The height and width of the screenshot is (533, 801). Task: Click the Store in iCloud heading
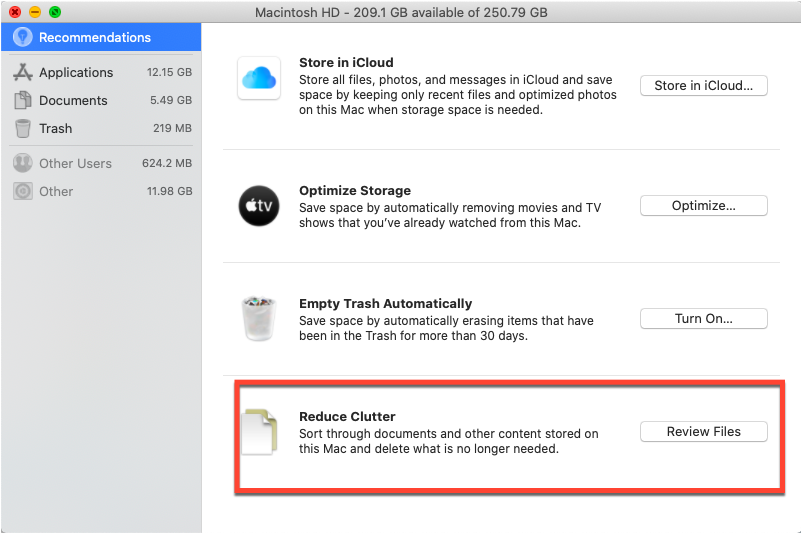(x=346, y=62)
